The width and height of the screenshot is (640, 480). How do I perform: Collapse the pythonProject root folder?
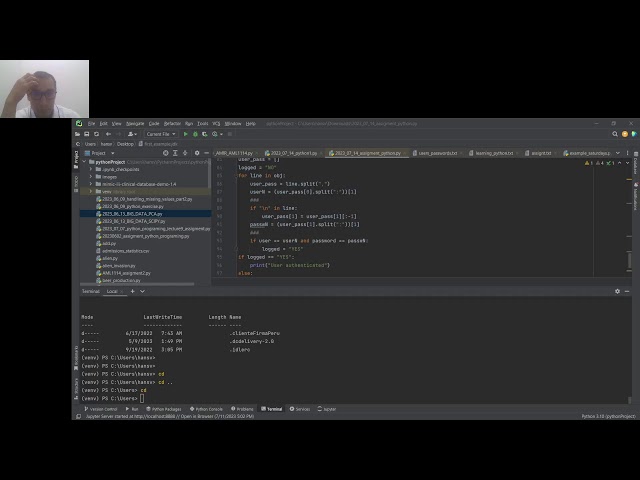click(x=84, y=162)
